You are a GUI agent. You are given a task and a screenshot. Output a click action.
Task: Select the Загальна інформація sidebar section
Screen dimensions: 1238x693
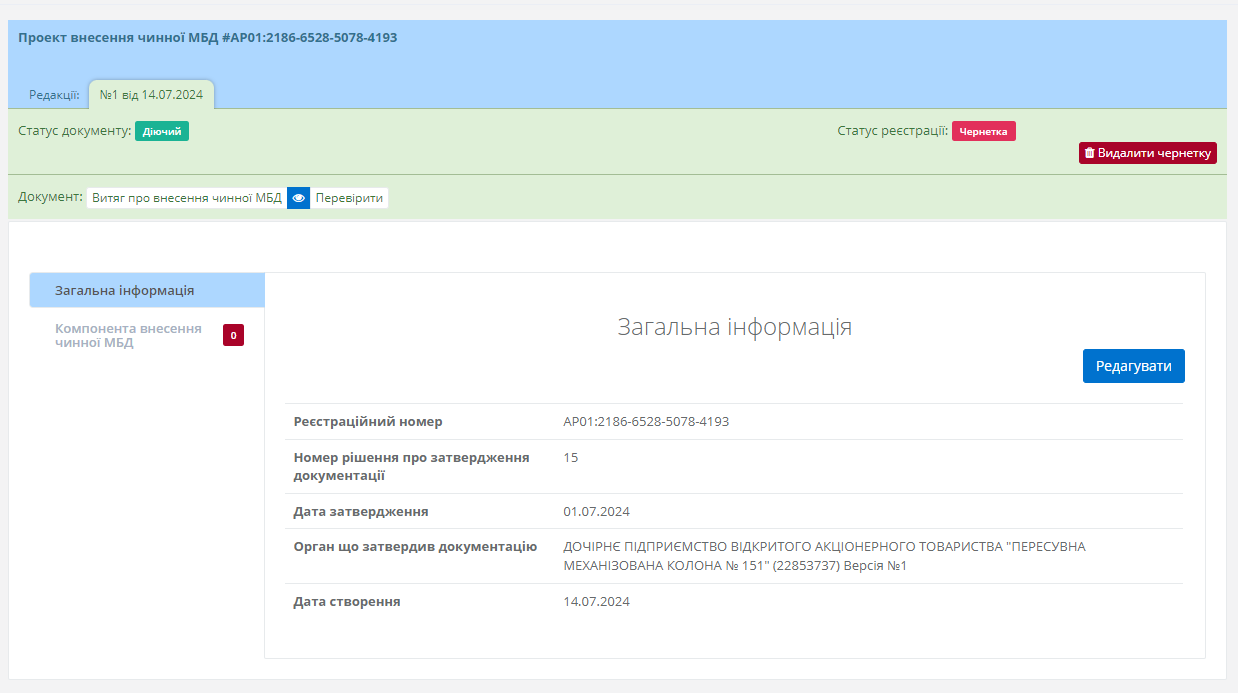tap(125, 290)
